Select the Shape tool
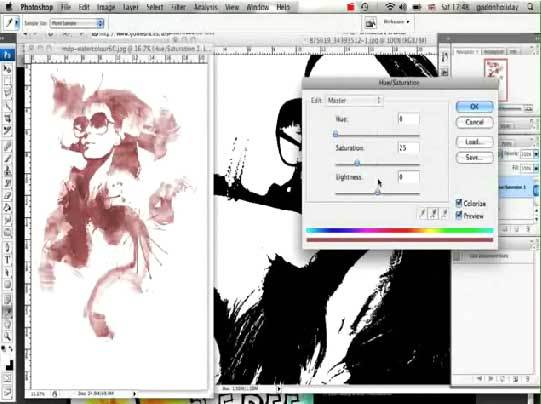Viewport: 541px width, 404px height. tap(7, 285)
